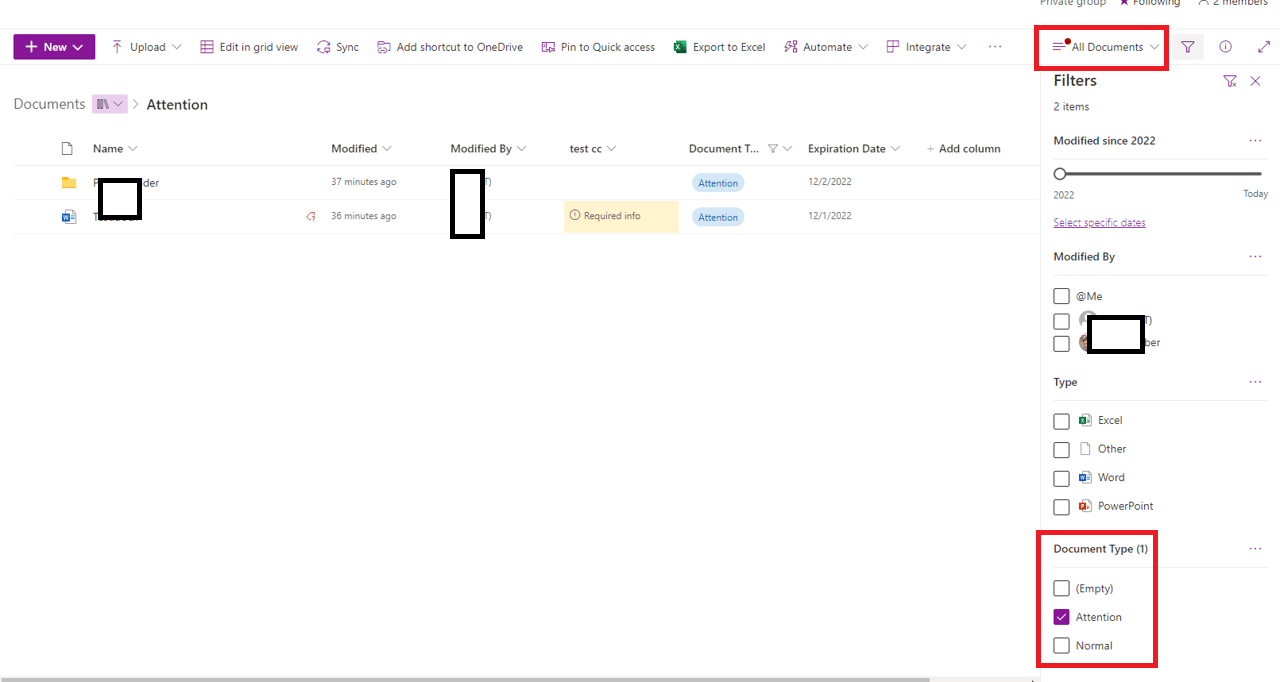The height and width of the screenshot is (682, 1280).
Task: Click the Word document icon in second row
Action: pyautogui.click(x=69, y=216)
